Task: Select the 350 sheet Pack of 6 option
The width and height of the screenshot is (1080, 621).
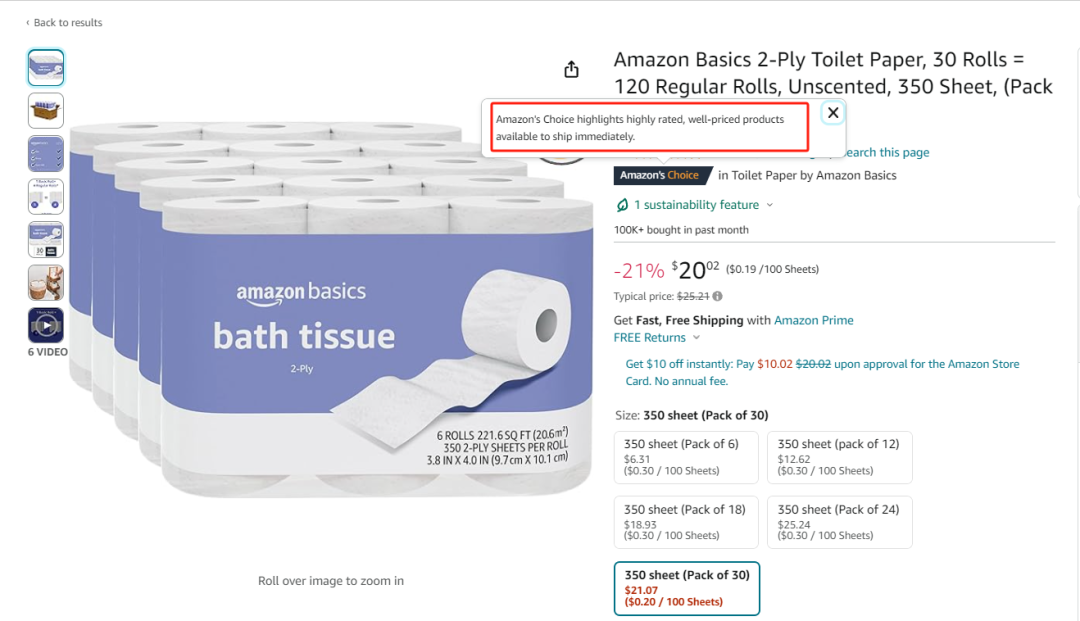Action: tap(686, 457)
